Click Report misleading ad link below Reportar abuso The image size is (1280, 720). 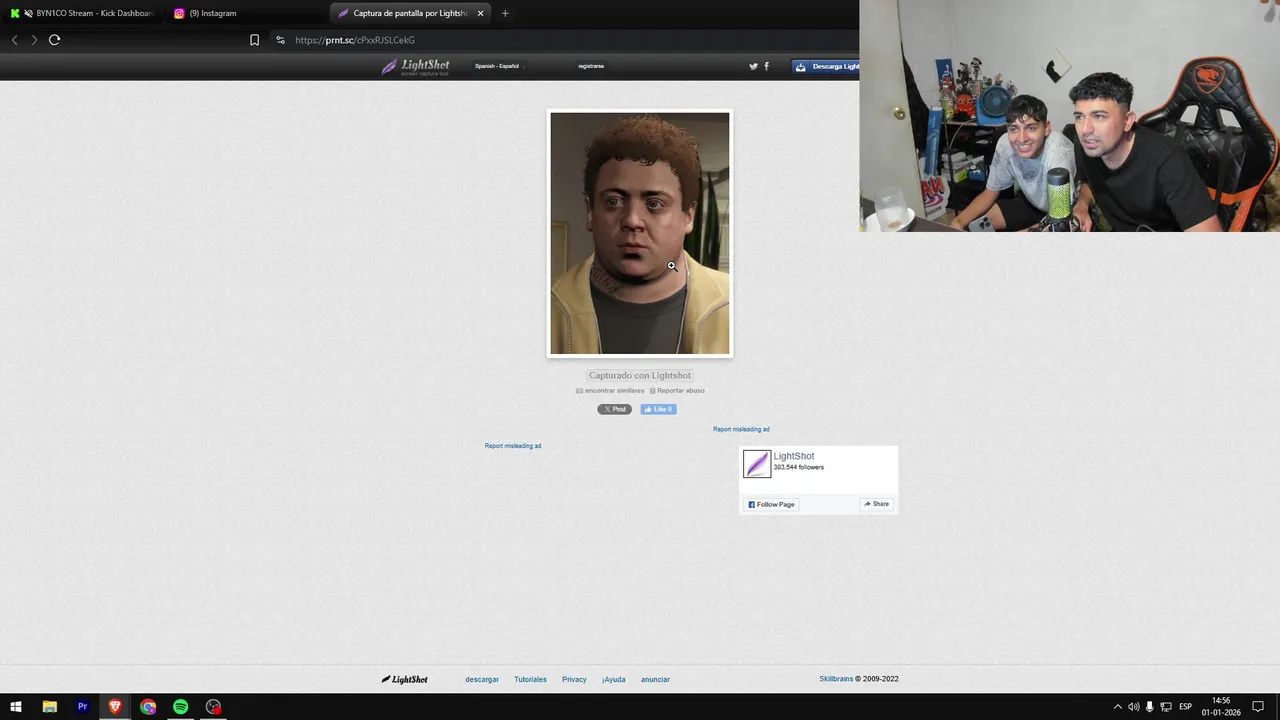coord(513,446)
